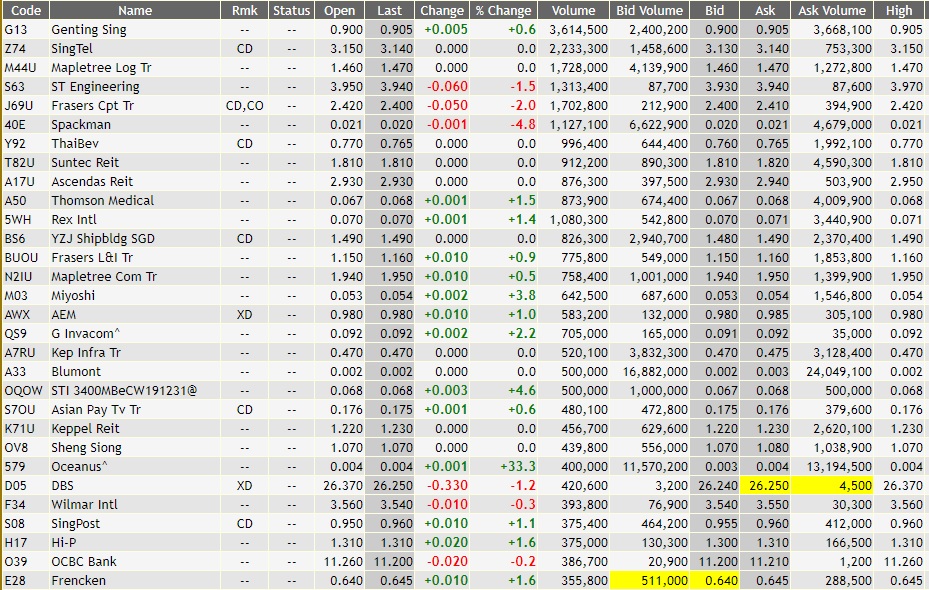
Task: Select STI 3400MBeCW191231@ warrant name
Action: pyautogui.click(x=124, y=390)
